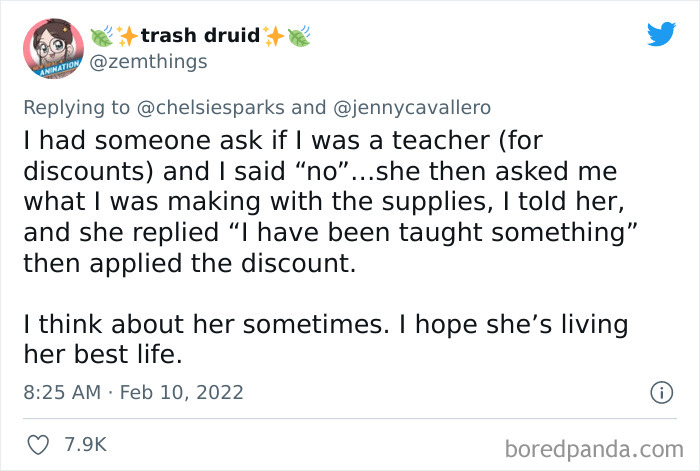The image size is (700, 471).
Task: Open the tweet info circle icon
Action: 660,392
